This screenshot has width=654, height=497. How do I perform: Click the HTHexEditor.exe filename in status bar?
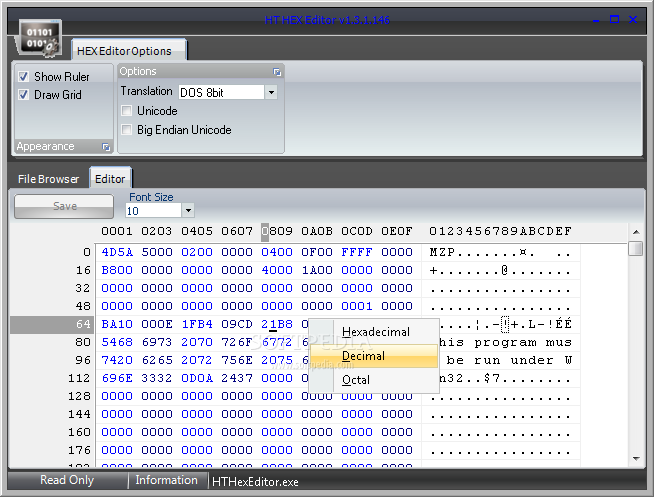[255, 482]
